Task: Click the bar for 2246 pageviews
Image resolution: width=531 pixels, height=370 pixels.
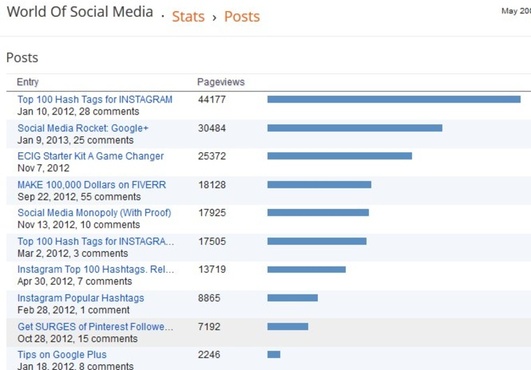Action: 274,354
